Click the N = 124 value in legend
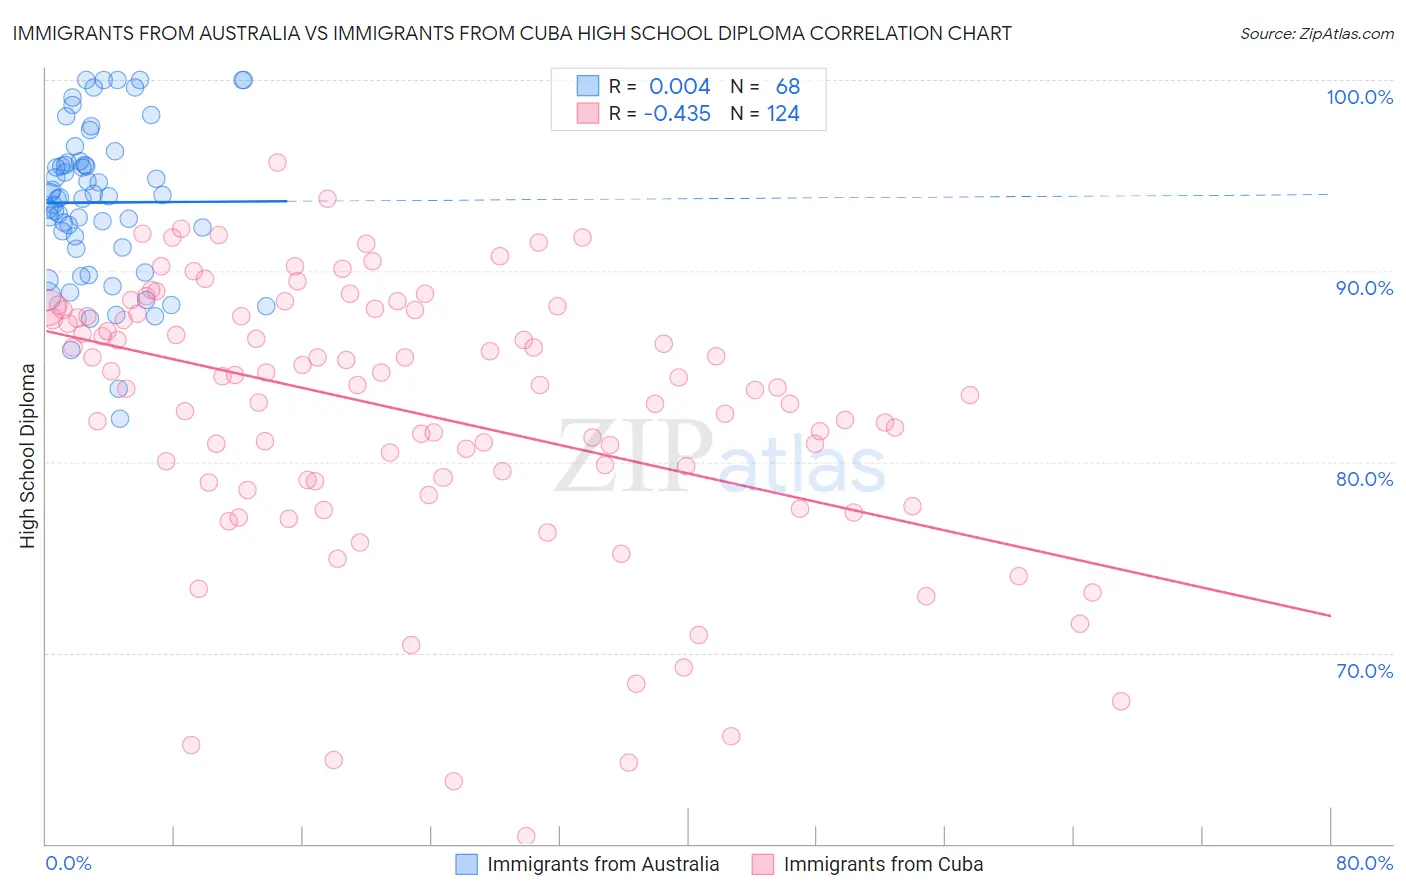 click(x=765, y=114)
